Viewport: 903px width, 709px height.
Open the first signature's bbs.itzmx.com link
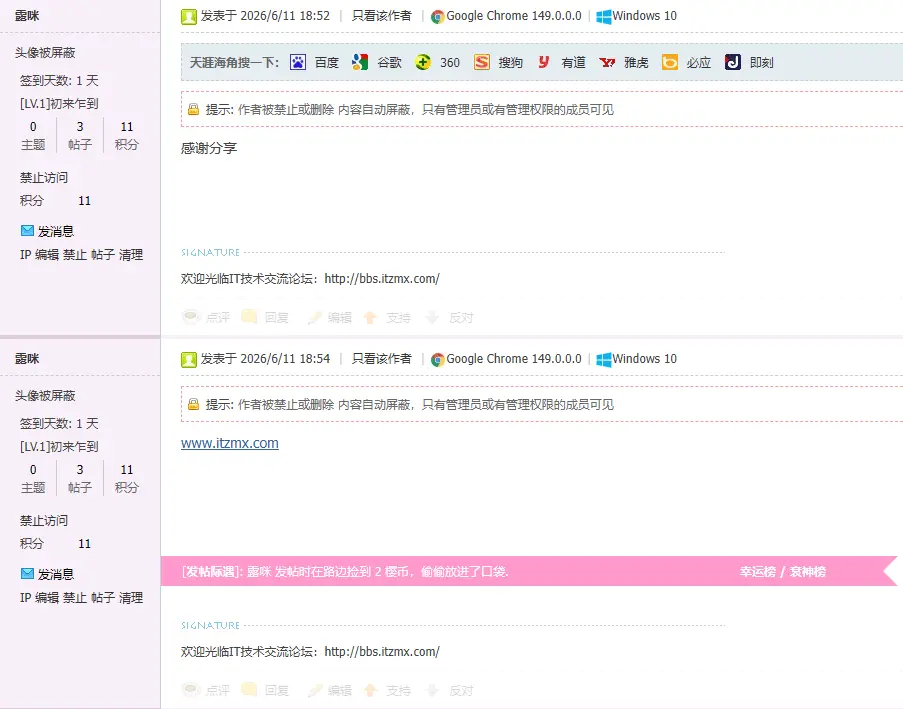pyautogui.click(x=382, y=279)
